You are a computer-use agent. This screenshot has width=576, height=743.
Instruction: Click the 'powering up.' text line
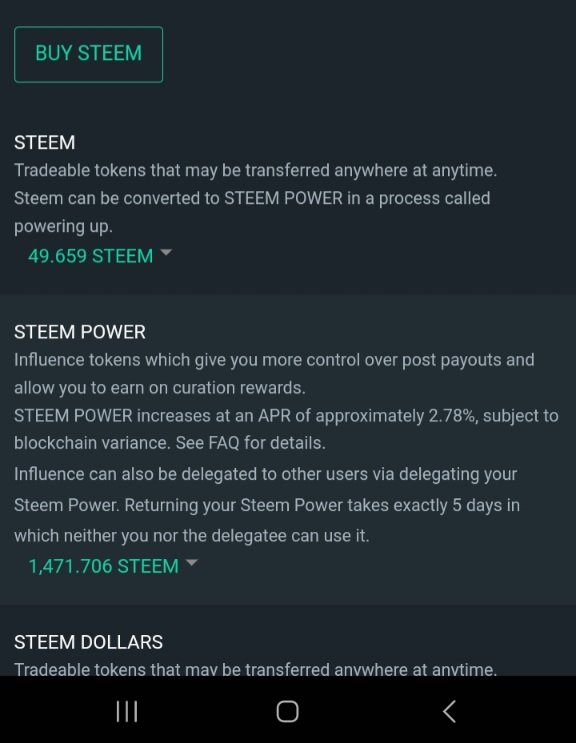click(63, 227)
